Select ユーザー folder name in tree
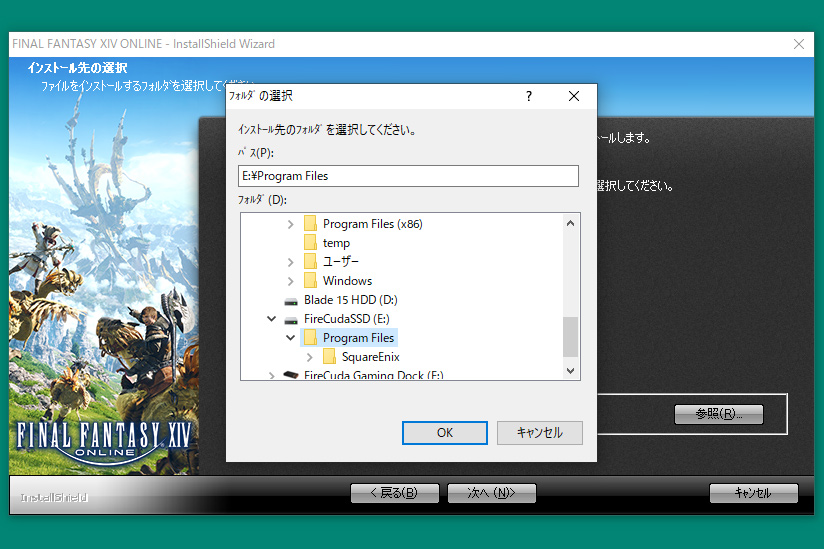The width and height of the screenshot is (824, 549). point(341,262)
